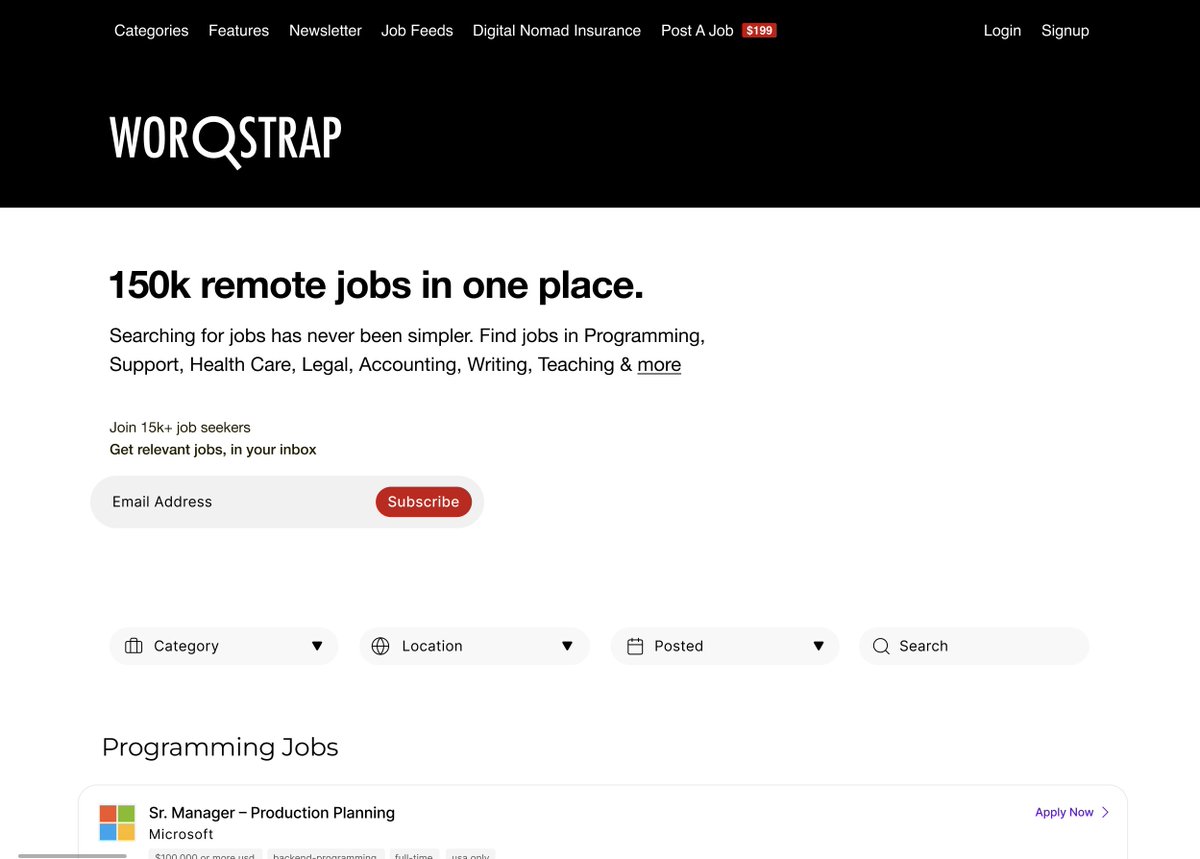Viewport: 1200px width, 859px height.
Task: Open Sr. Manager – Production Planning job
Action: [272, 813]
